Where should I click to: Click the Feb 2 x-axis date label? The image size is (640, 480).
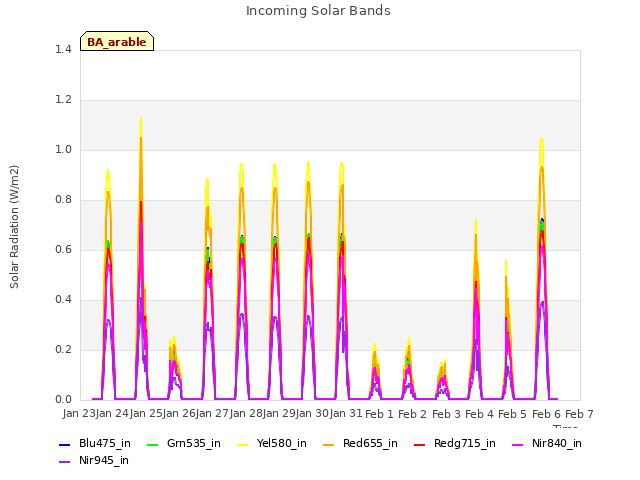[x=412, y=414]
